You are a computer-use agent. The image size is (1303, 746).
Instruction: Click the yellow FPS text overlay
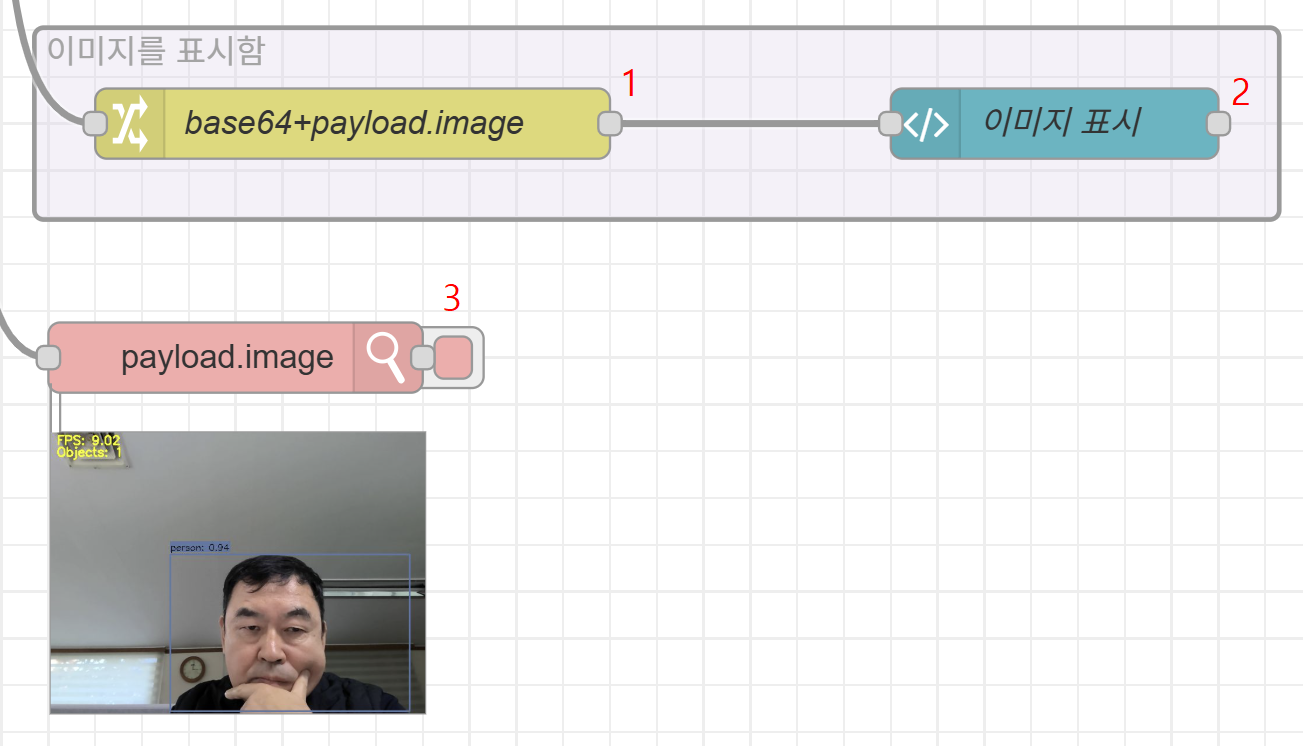click(88, 440)
